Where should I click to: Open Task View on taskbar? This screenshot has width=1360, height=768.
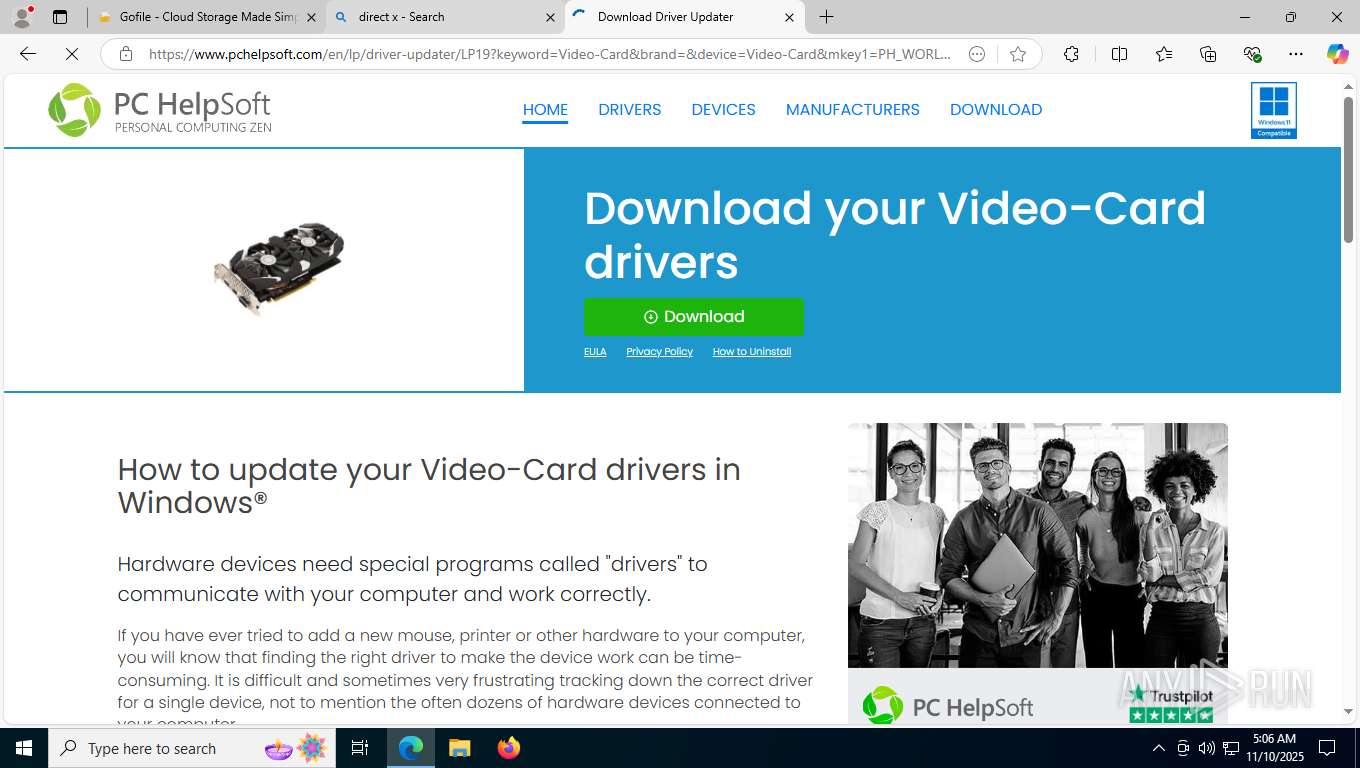click(x=360, y=748)
